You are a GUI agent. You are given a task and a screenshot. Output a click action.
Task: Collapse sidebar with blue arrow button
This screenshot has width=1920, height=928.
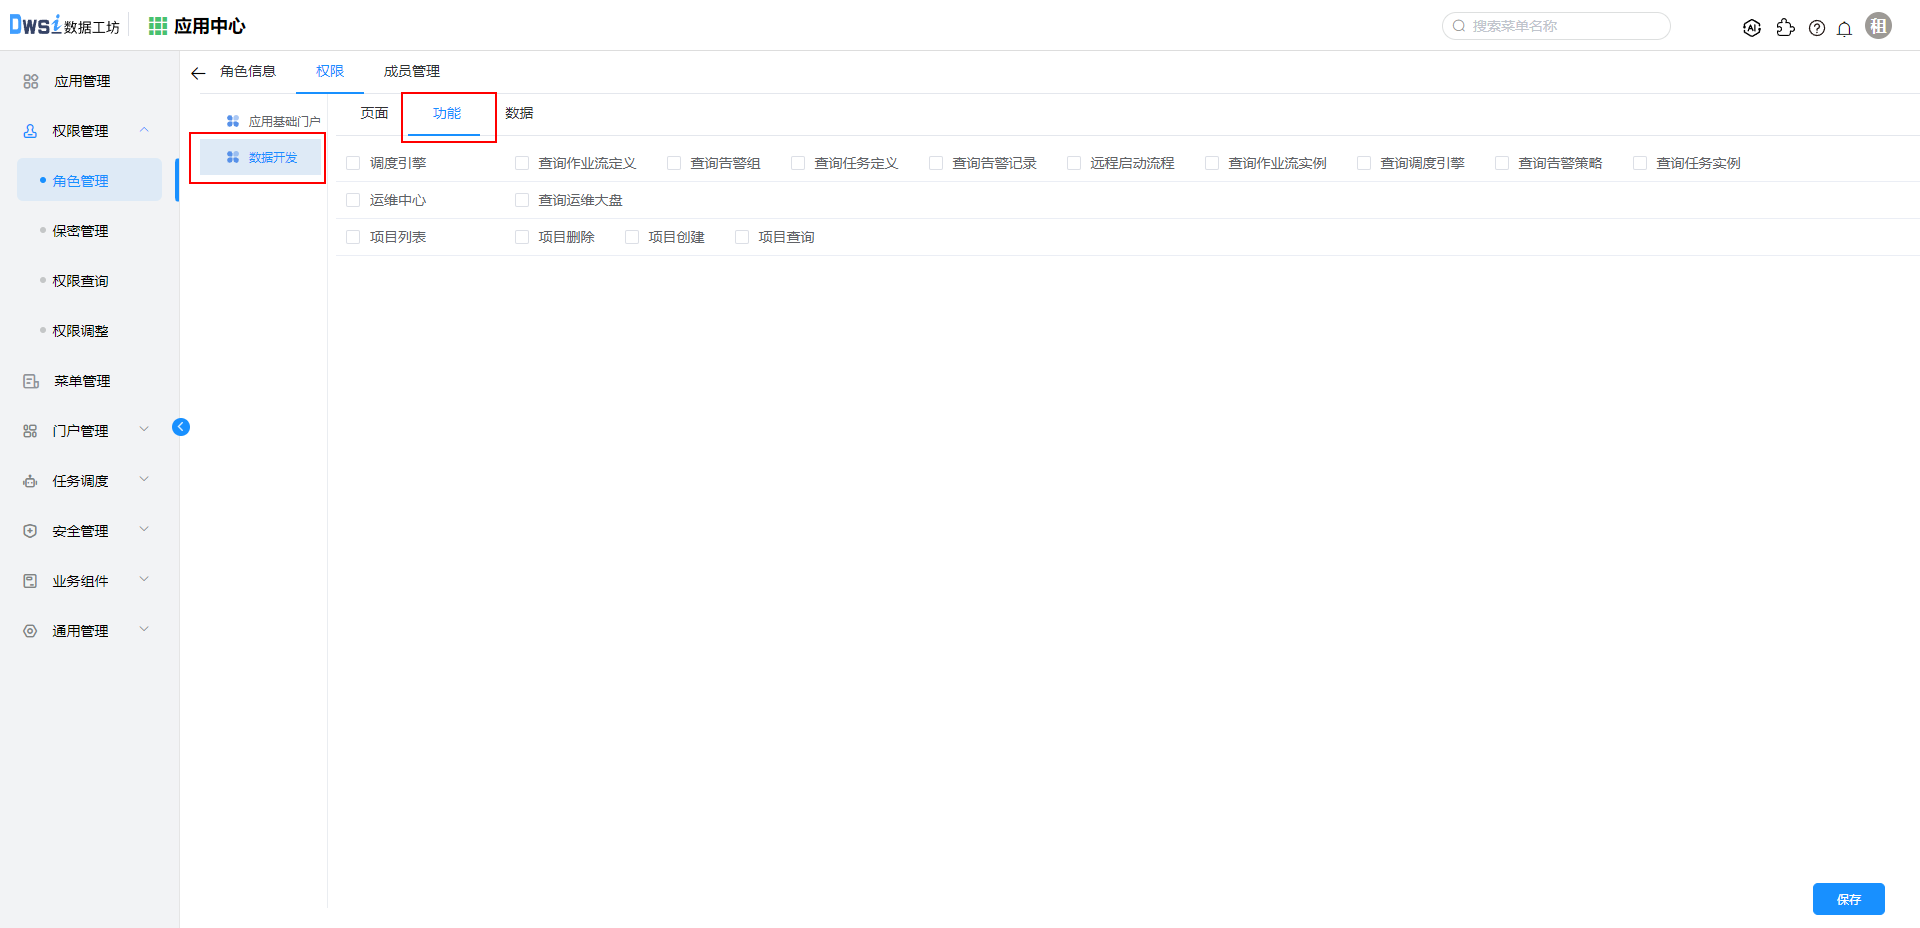pyautogui.click(x=181, y=427)
